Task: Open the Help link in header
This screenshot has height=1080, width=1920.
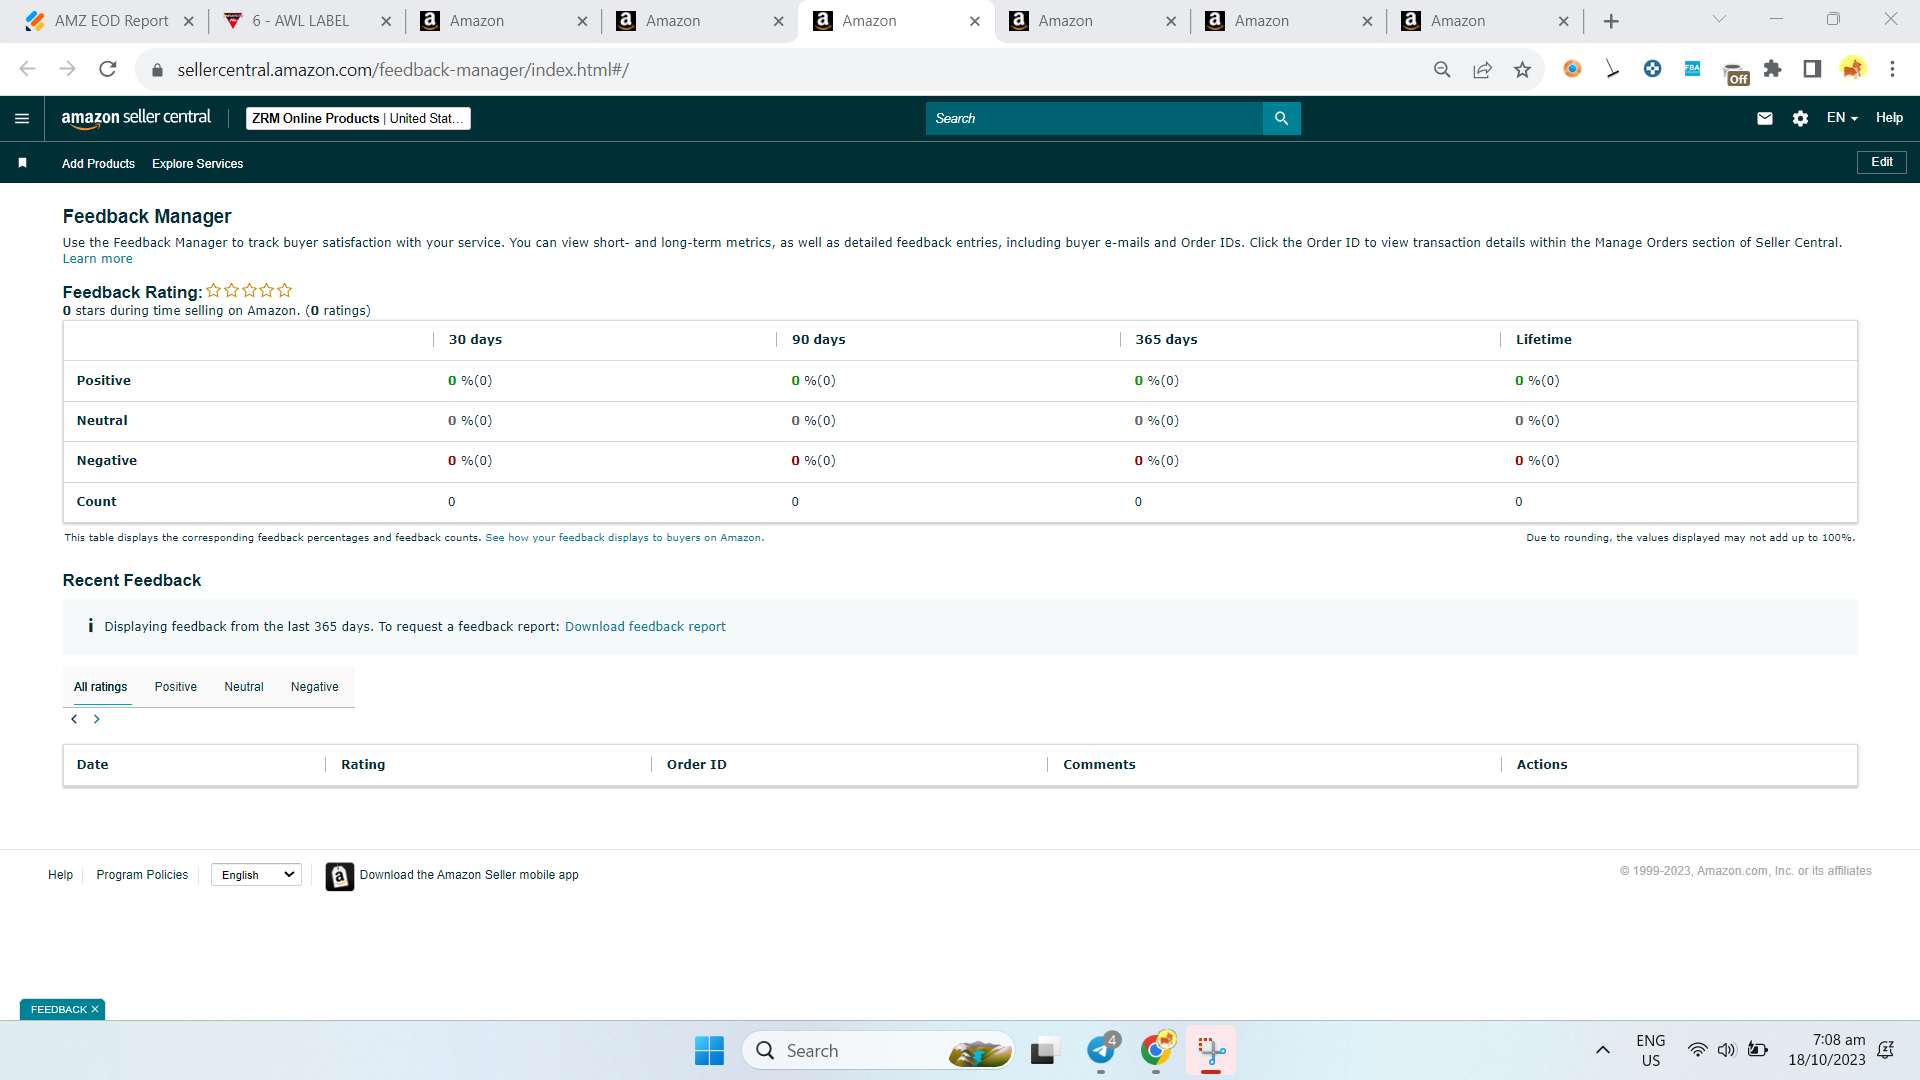Action: (x=1889, y=118)
